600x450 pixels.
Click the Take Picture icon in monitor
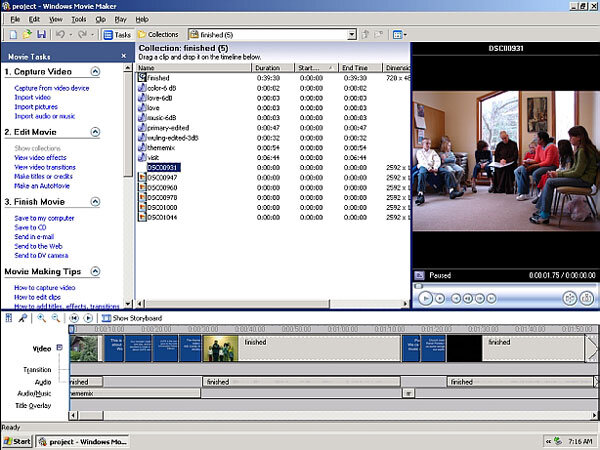[587, 298]
